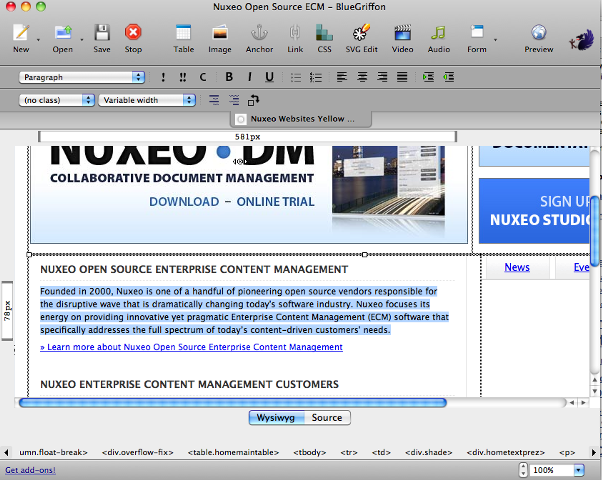
Task: Click the DOWNLOAD link
Action: coord(184,202)
